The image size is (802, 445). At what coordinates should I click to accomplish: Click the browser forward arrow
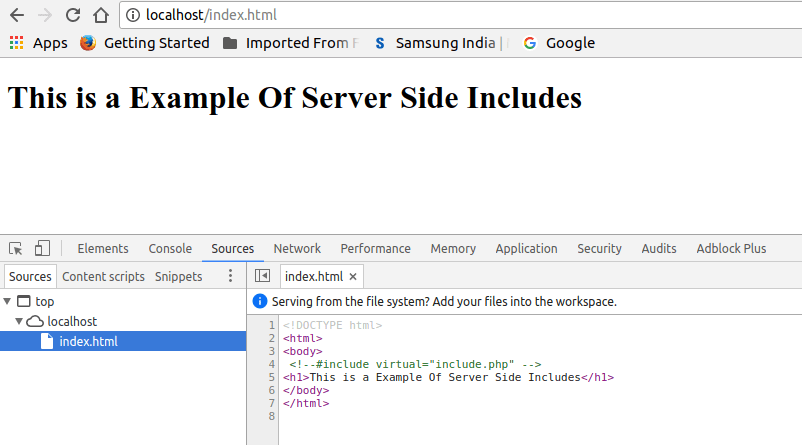45,15
